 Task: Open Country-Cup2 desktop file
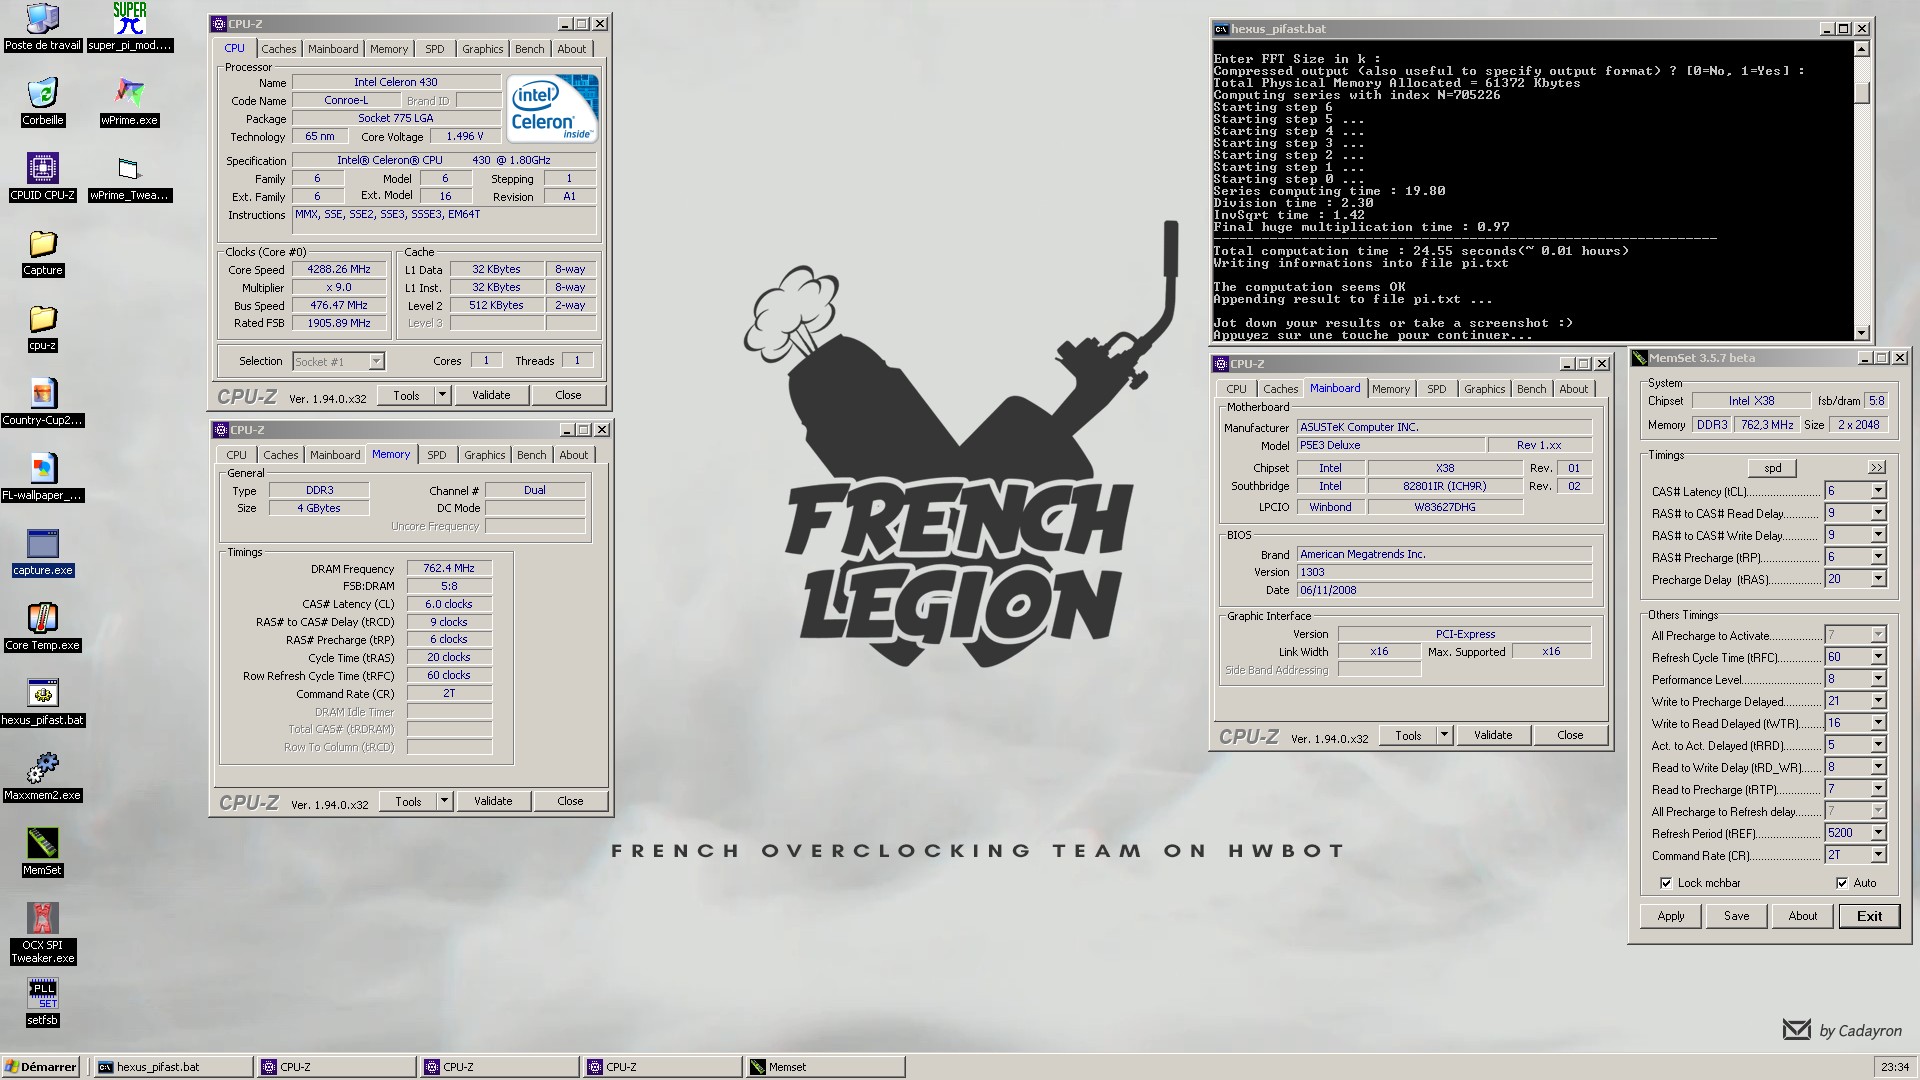[x=42, y=402]
